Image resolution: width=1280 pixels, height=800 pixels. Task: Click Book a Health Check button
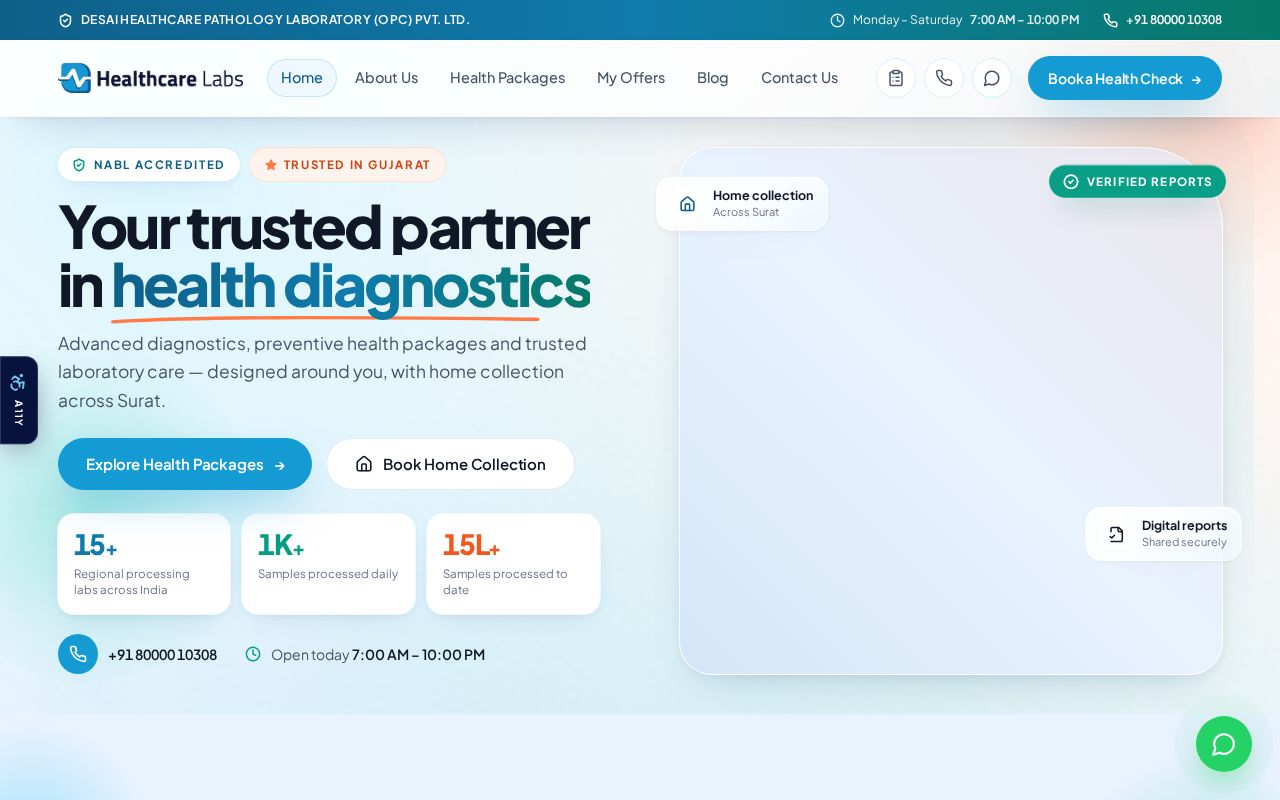click(x=1125, y=78)
